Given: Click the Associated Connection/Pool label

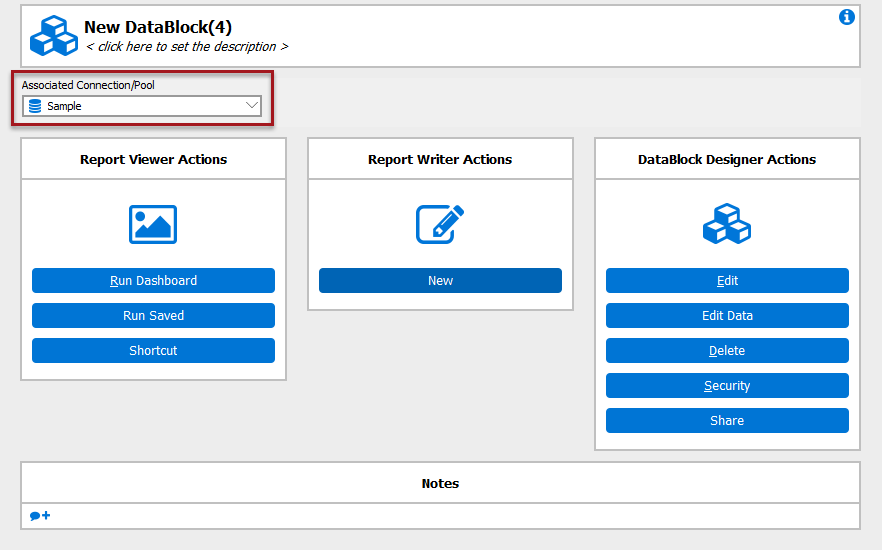Looking at the screenshot, I should [x=88, y=85].
